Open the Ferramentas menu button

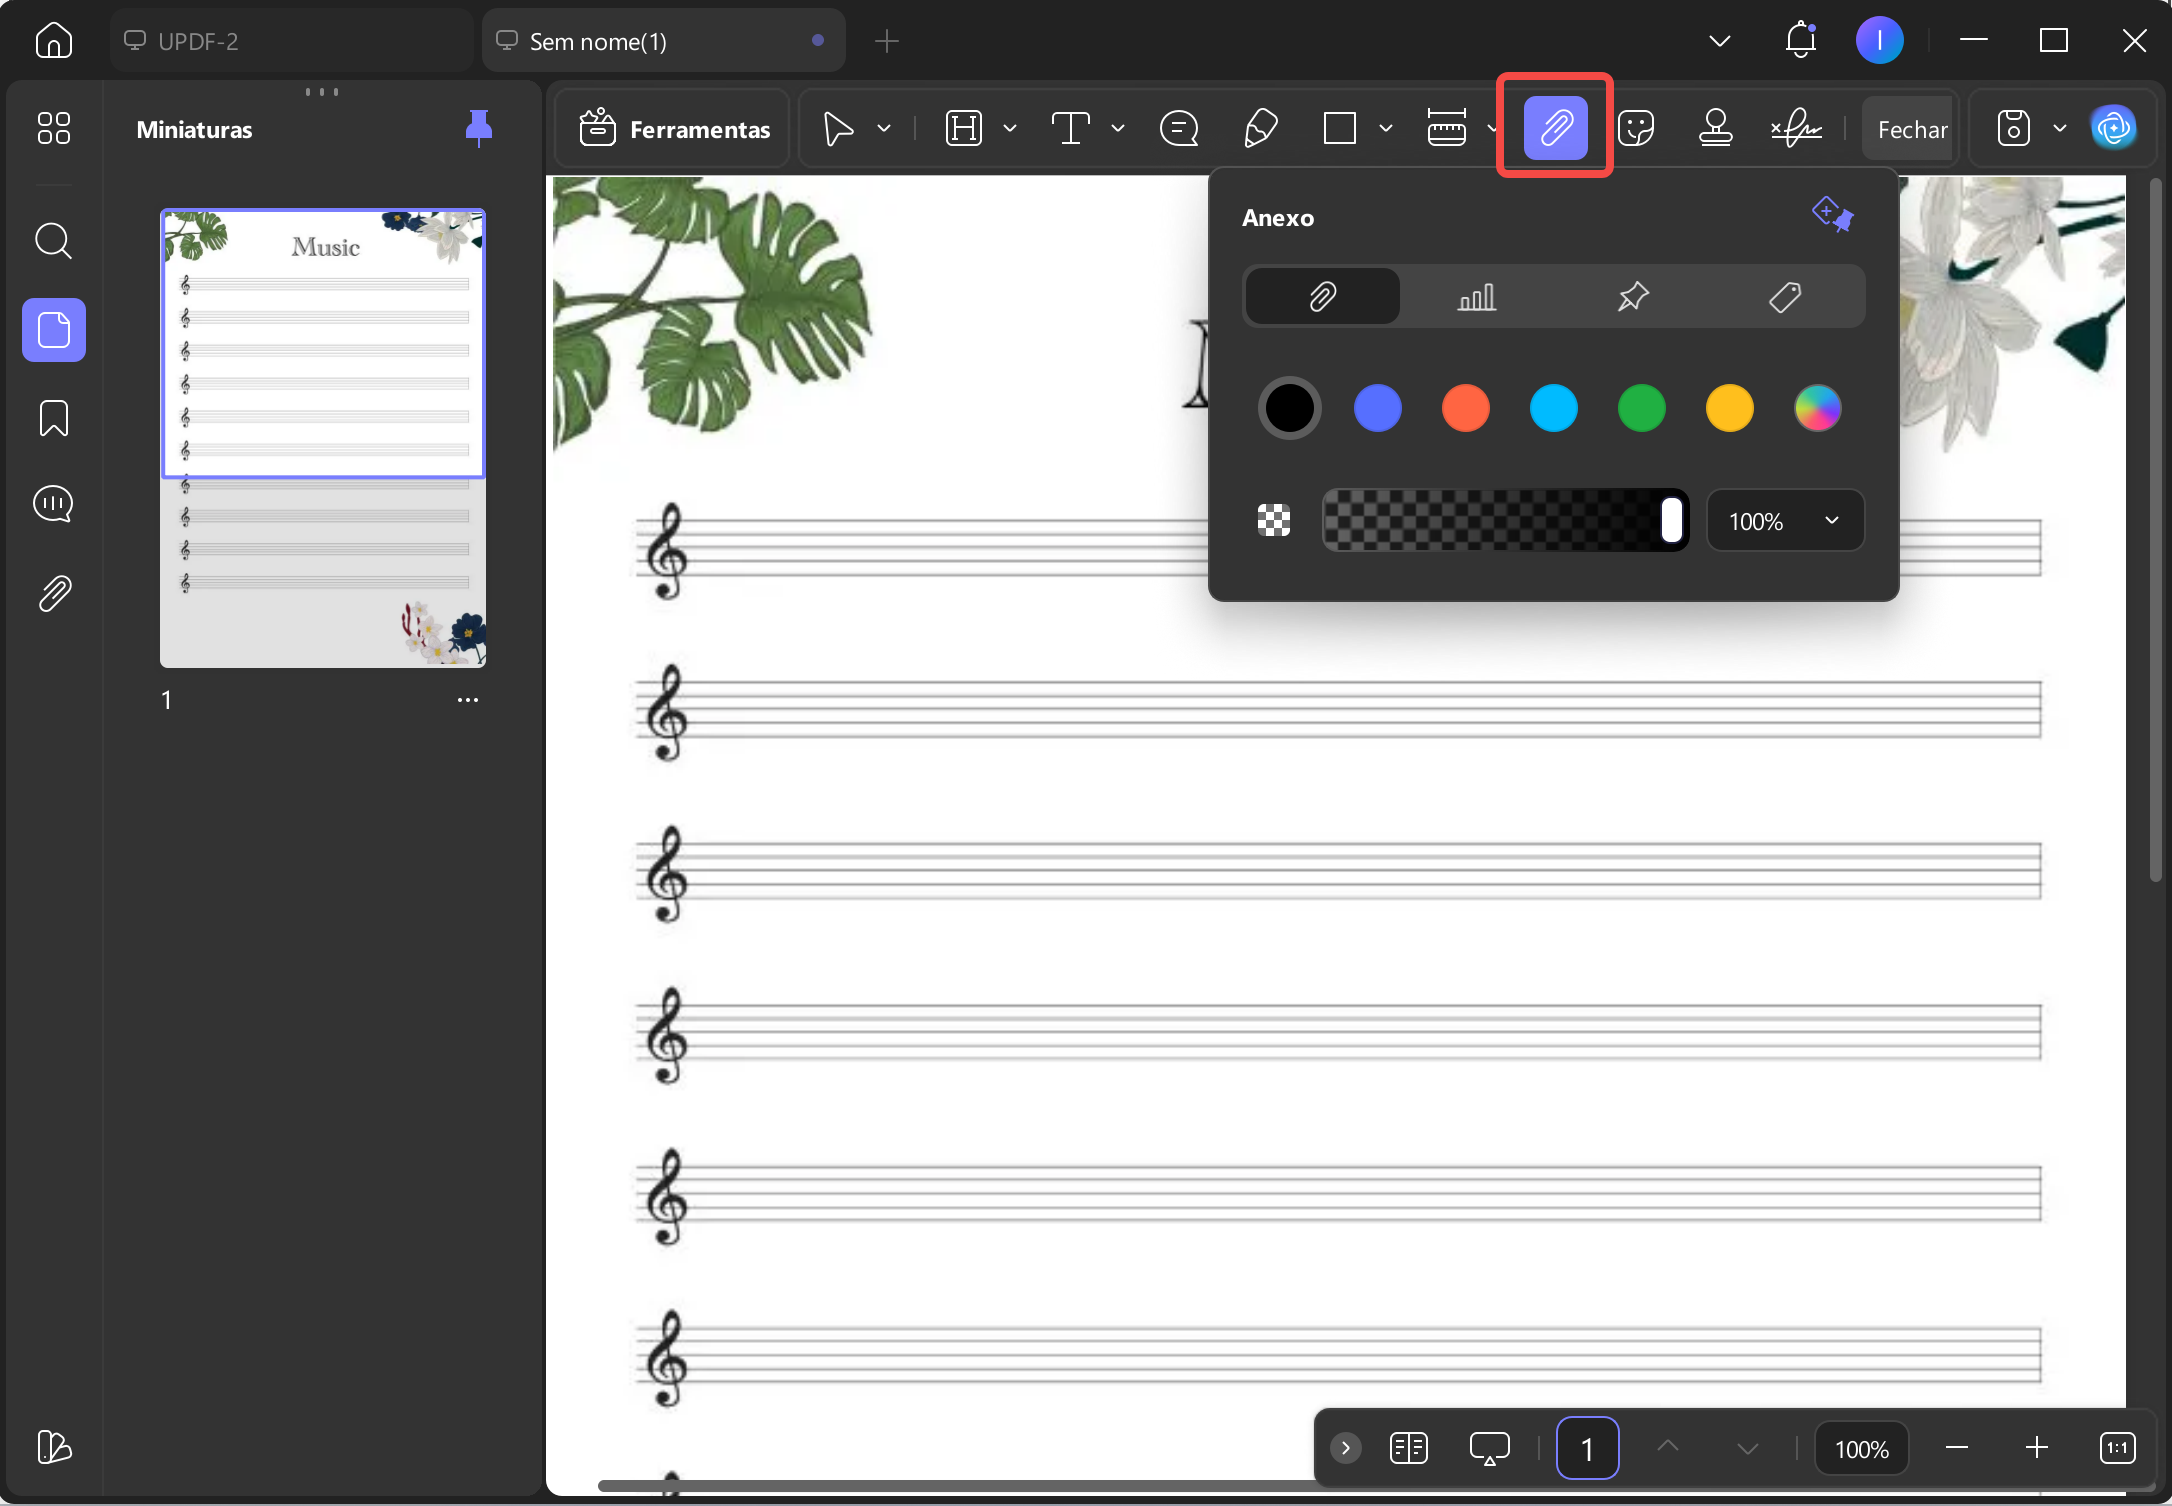(675, 129)
